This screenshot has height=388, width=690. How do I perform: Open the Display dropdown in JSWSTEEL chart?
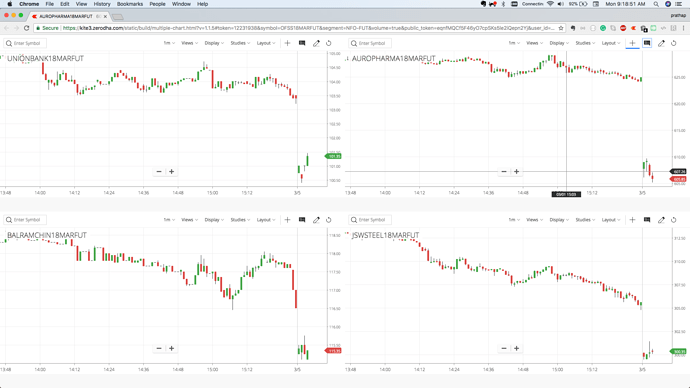tap(559, 220)
